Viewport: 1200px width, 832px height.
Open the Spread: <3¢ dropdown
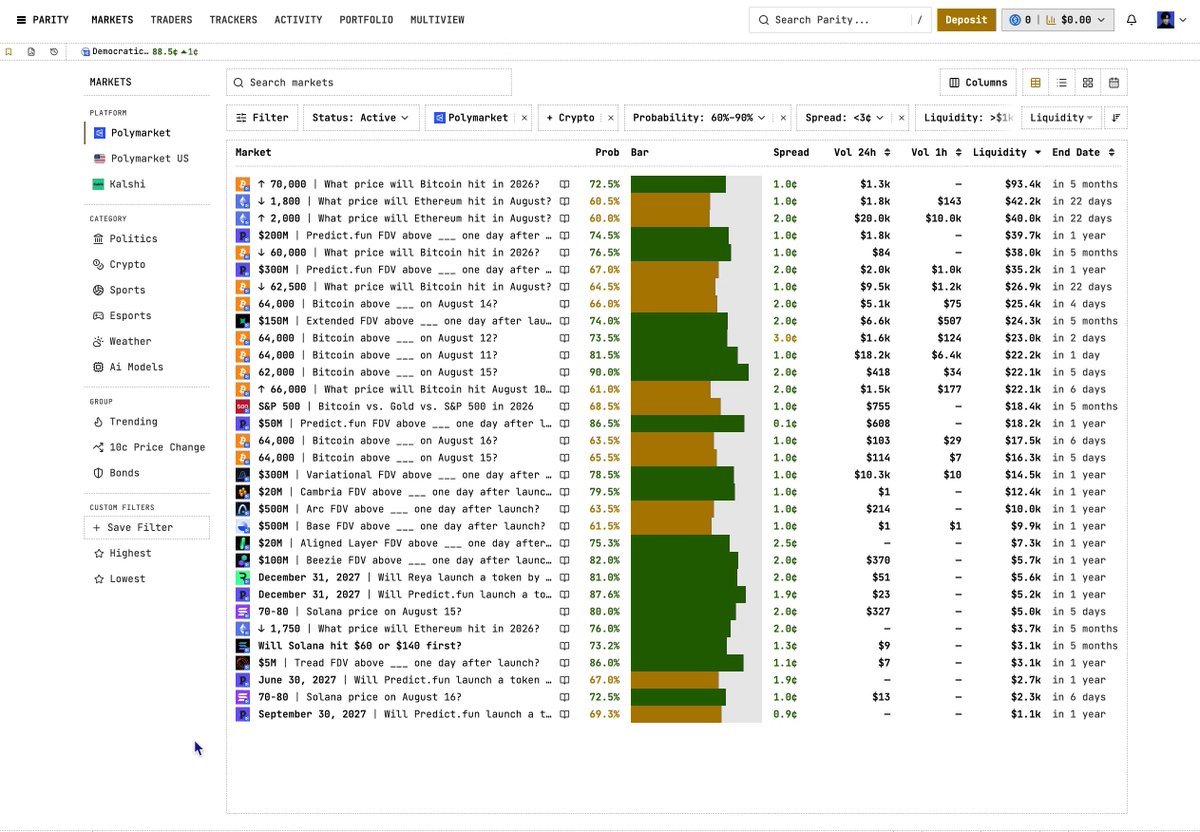pyautogui.click(x=846, y=118)
